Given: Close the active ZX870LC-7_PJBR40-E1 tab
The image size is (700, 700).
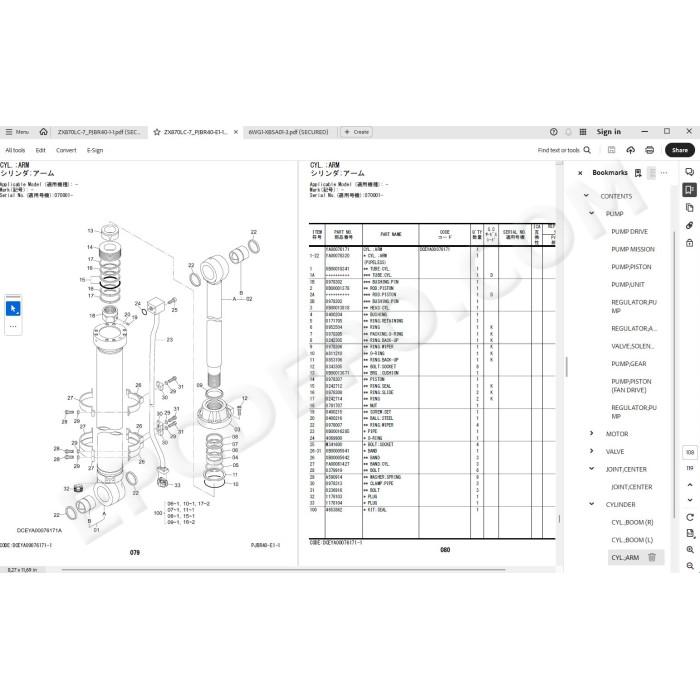Looking at the screenshot, I should (x=236, y=132).
